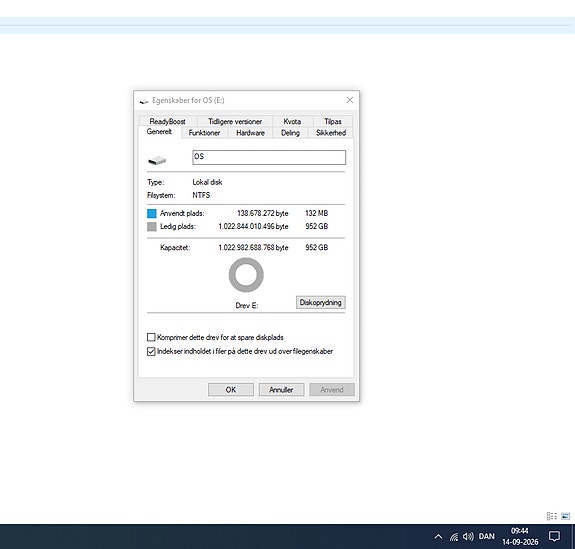Click the blue Anvendt plads color swatch

[151, 213]
